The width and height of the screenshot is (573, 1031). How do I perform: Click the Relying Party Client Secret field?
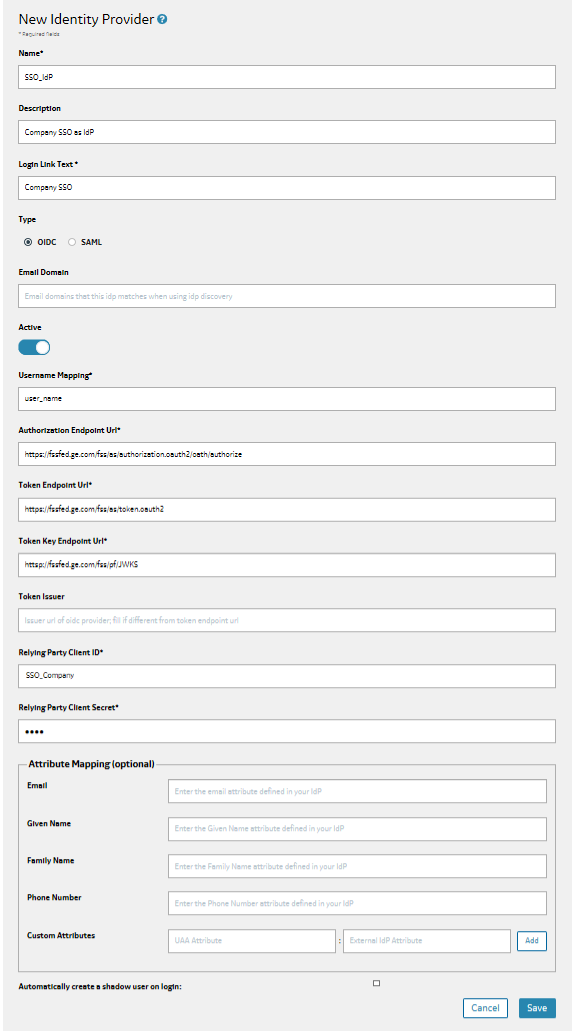[287, 731]
